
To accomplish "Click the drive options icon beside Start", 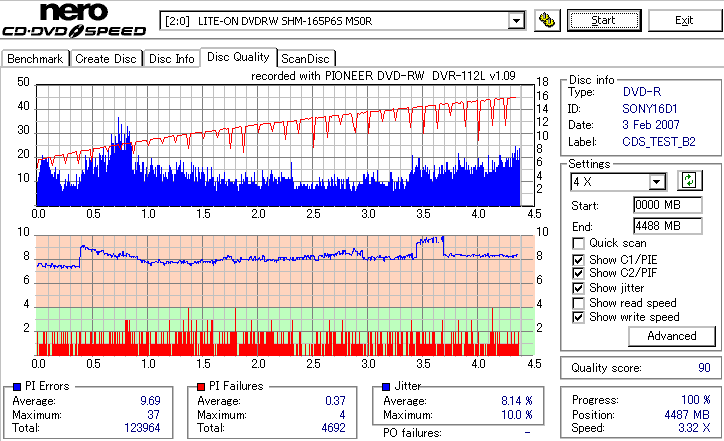I will click(547, 21).
